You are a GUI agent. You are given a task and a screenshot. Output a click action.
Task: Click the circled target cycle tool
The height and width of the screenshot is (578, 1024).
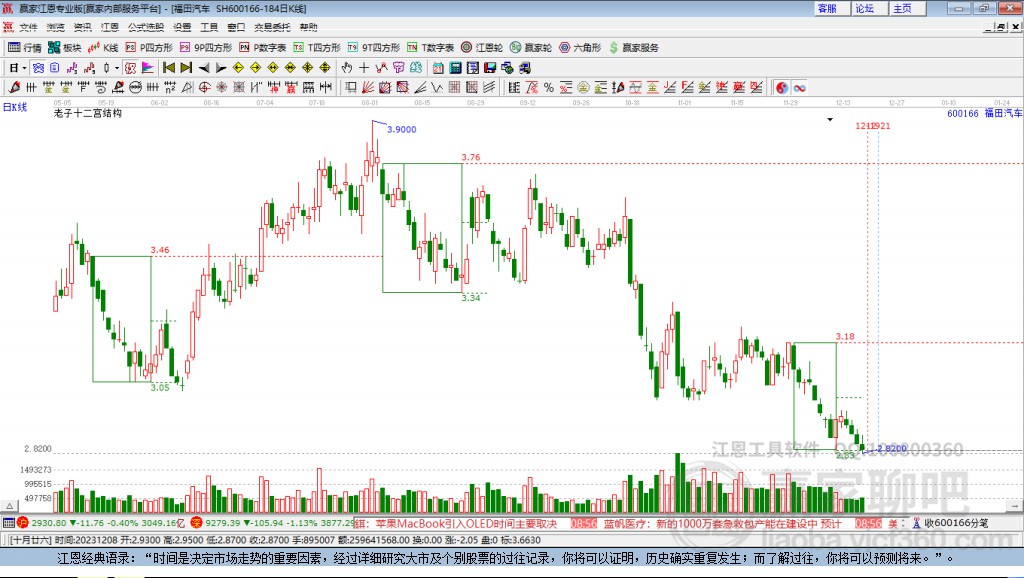click(x=204, y=88)
